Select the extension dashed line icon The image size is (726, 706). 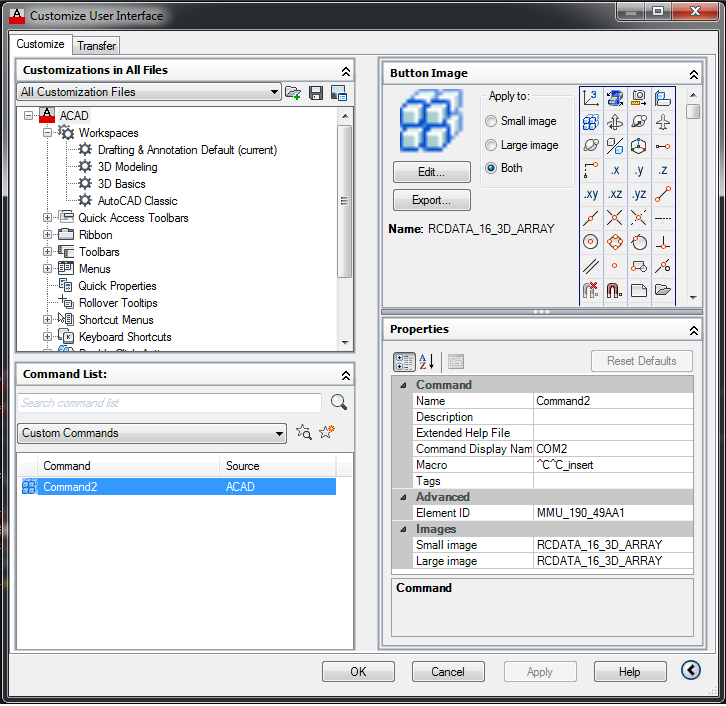tap(663, 218)
